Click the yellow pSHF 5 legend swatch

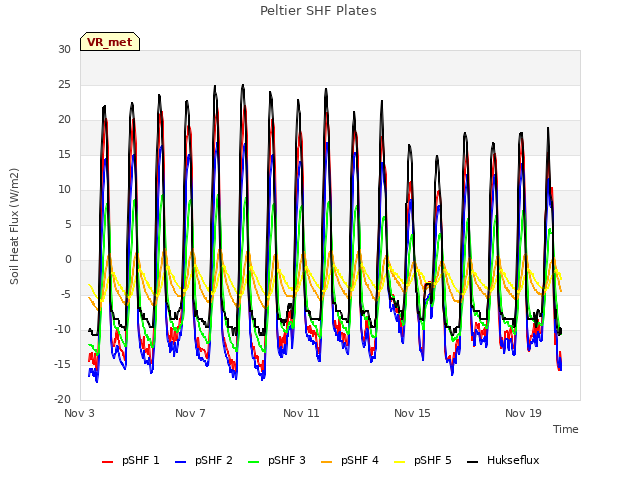point(400,462)
